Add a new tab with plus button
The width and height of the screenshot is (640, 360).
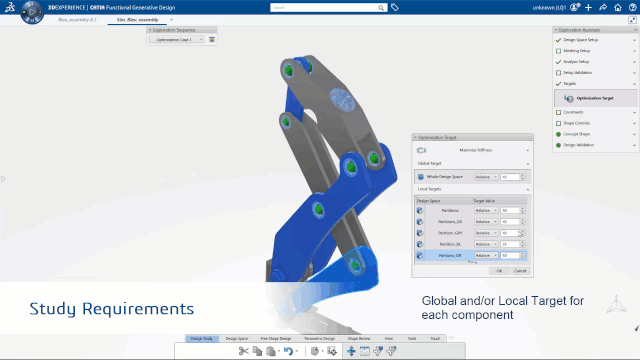coord(171,20)
